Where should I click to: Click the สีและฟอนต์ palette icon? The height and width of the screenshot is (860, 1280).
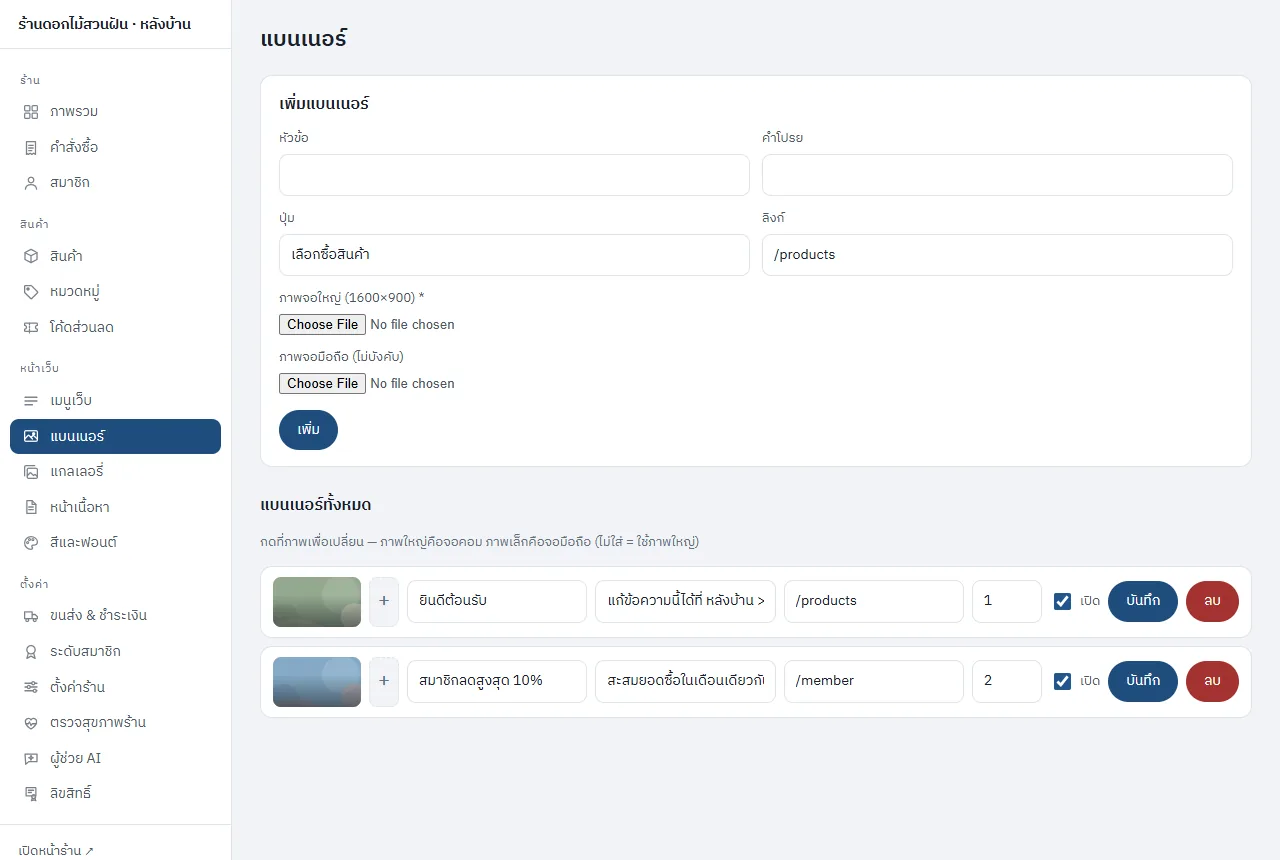[31, 542]
